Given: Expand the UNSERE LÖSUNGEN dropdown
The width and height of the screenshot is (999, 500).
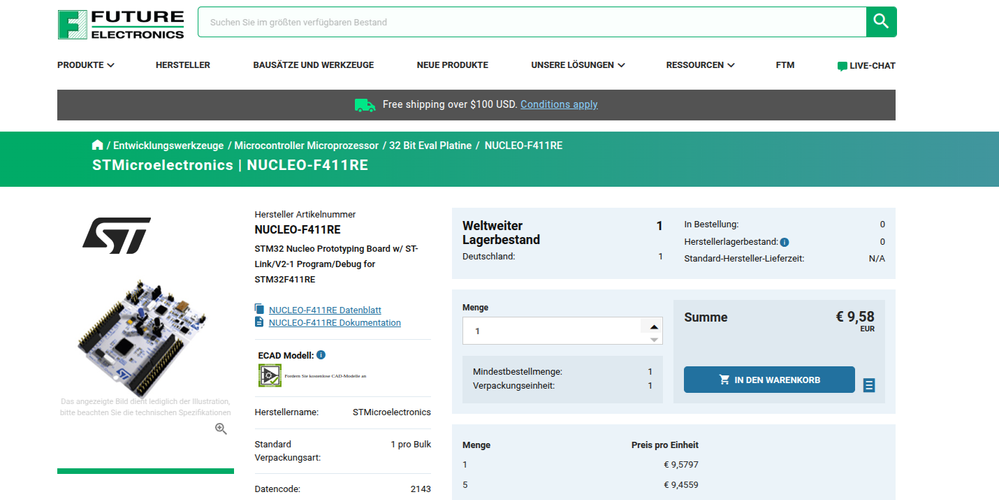Looking at the screenshot, I should (x=578, y=65).
